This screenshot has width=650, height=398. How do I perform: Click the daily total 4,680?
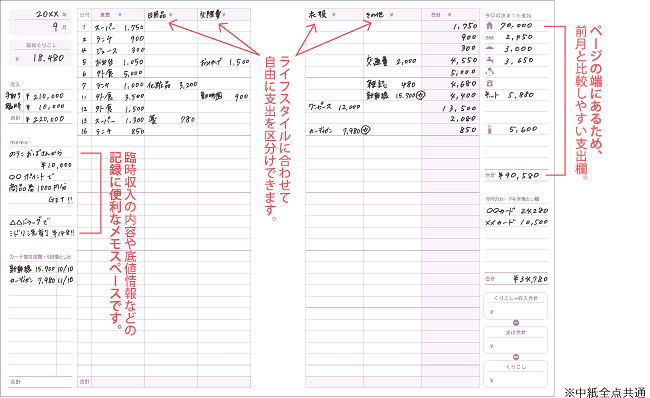click(464, 84)
